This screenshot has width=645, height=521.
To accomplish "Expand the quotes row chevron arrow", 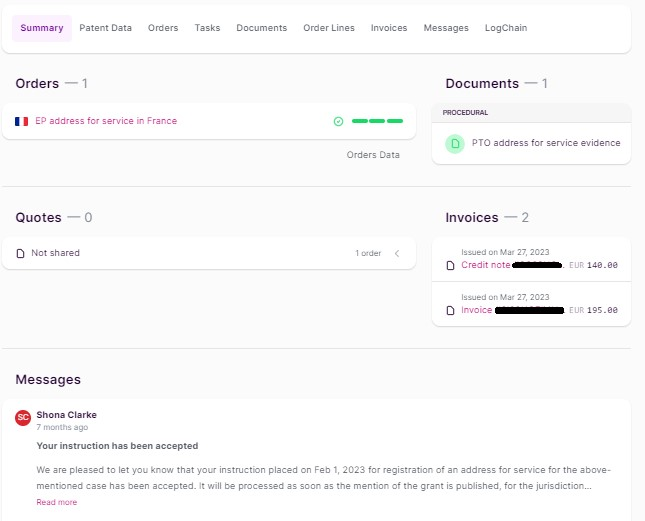I will pyautogui.click(x=396, y=253).
